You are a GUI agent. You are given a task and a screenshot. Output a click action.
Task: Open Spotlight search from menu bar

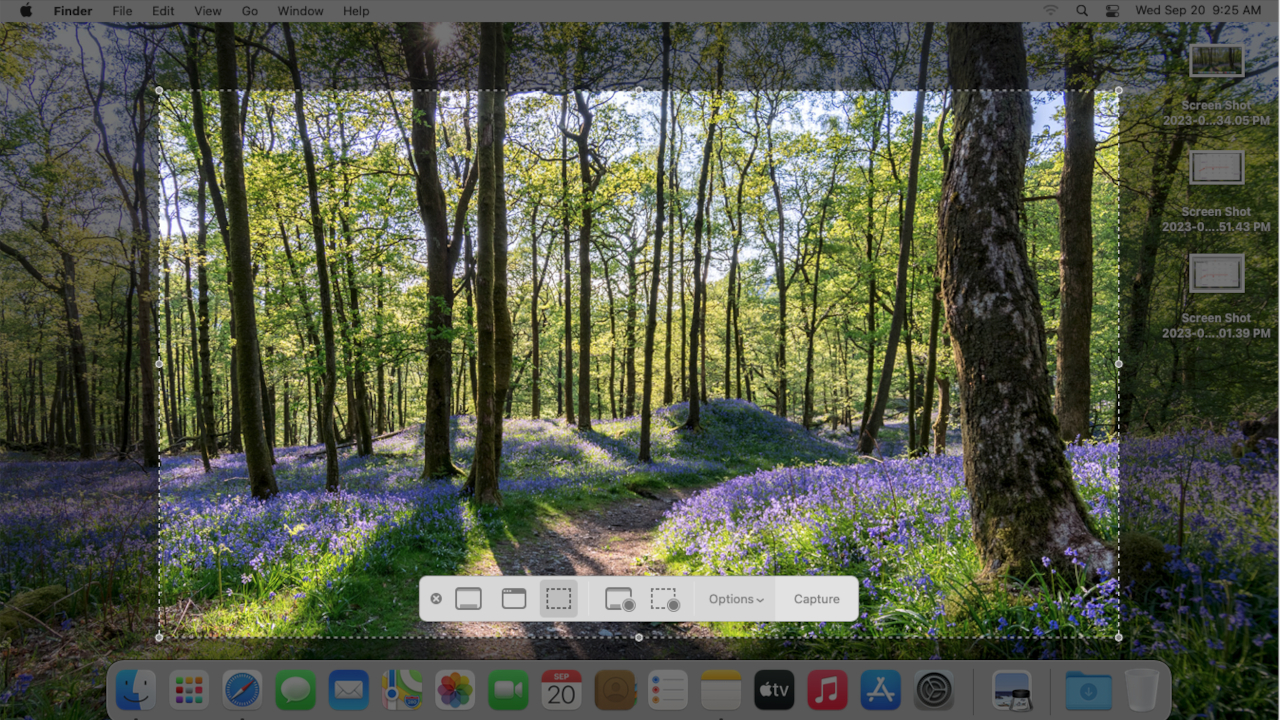(x=1082, y=11)
